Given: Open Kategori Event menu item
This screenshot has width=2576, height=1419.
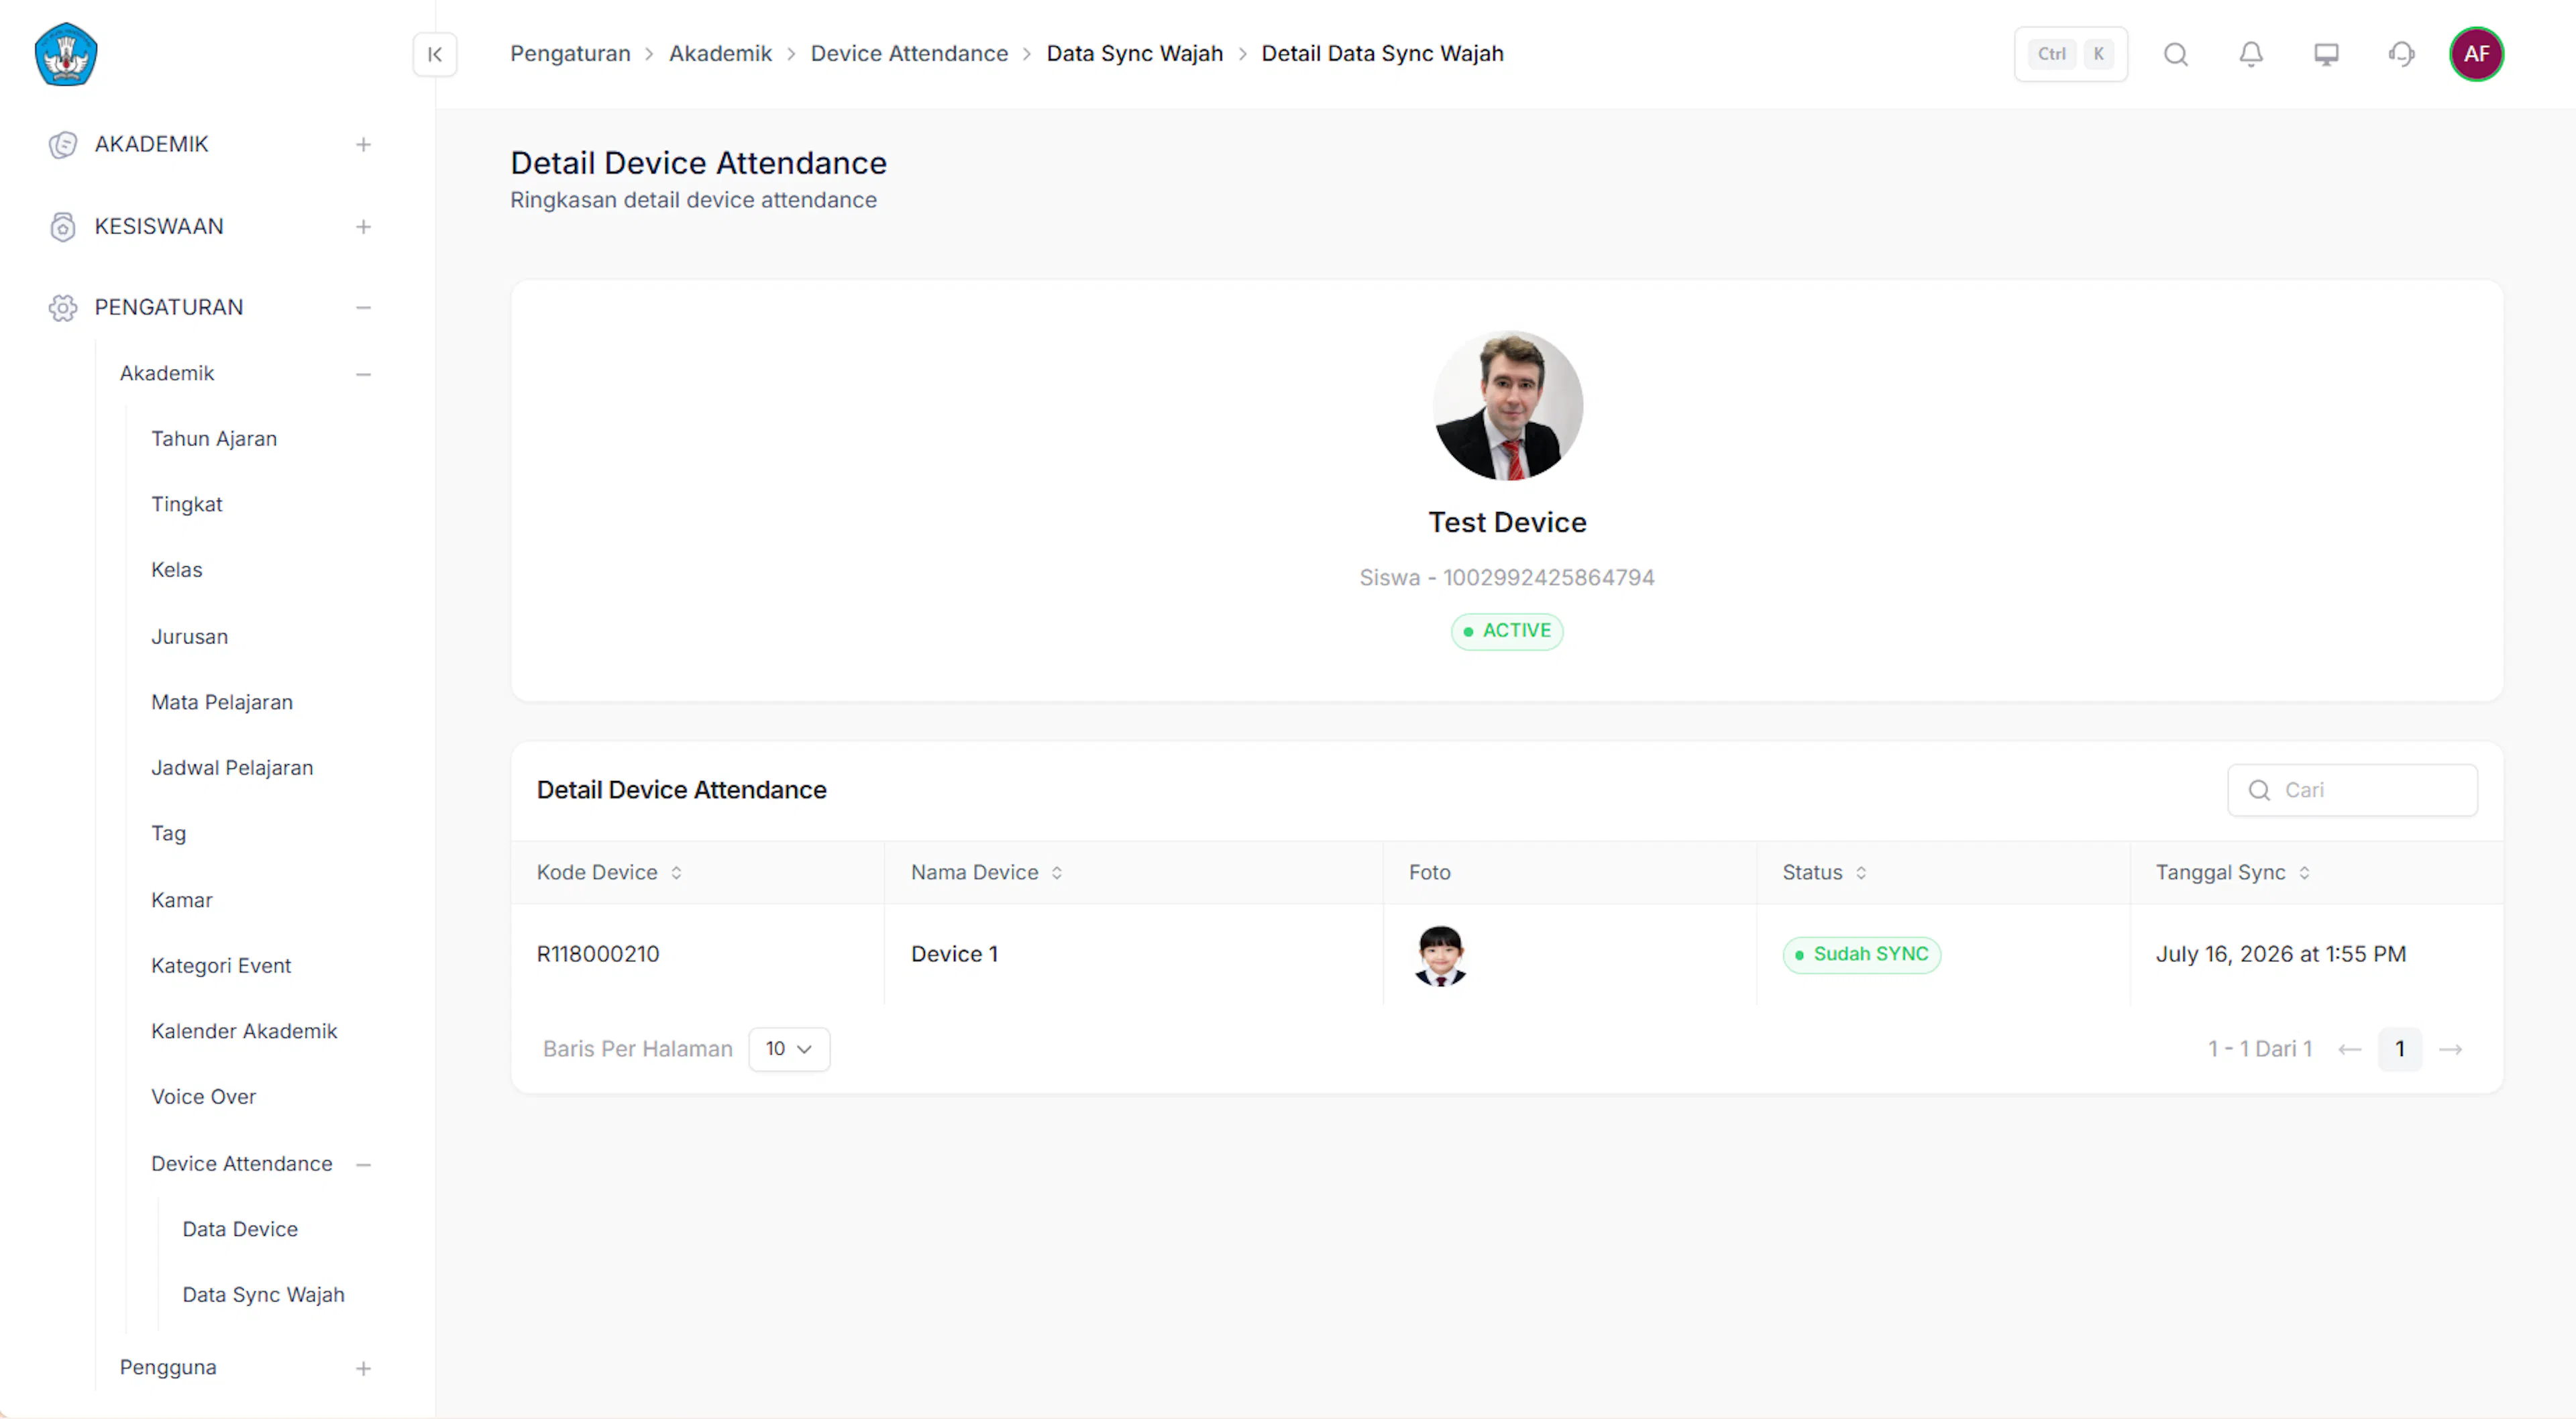Looking at the screenshot, I should point(221,966).
